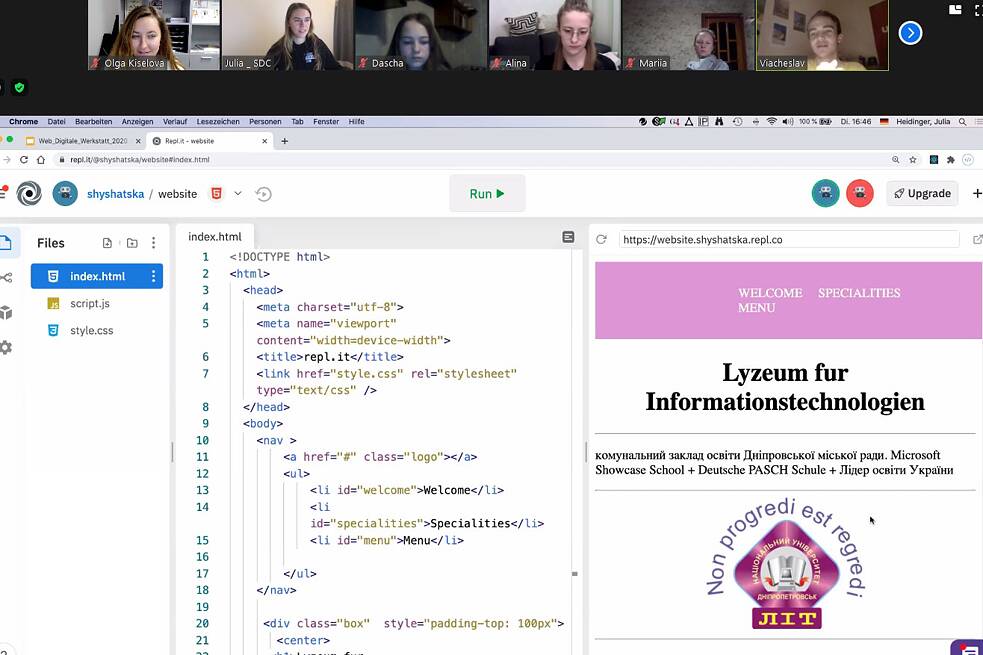Image resolution: width=983 pixels, height=655 pixels.
Task: Click SPECIALITIES in the preview nav
Action: (x=859, y=293)
